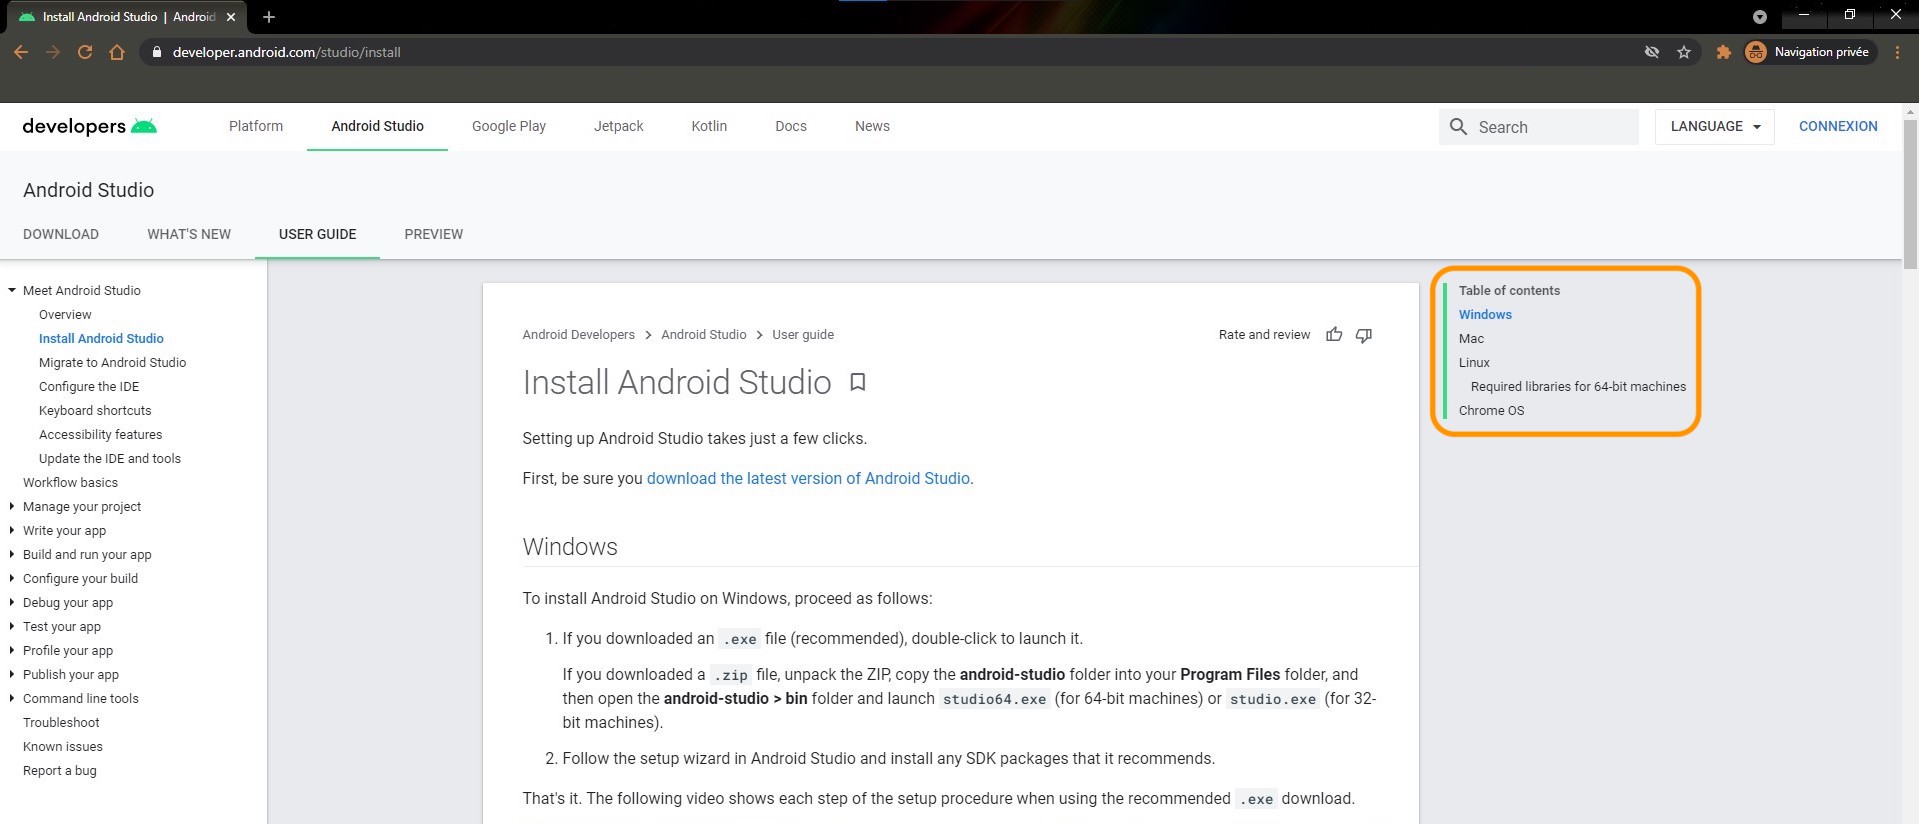Viewport: 1919px width, 824px height.
Task: Click into the Search input field
Action: pos(1539,127)
